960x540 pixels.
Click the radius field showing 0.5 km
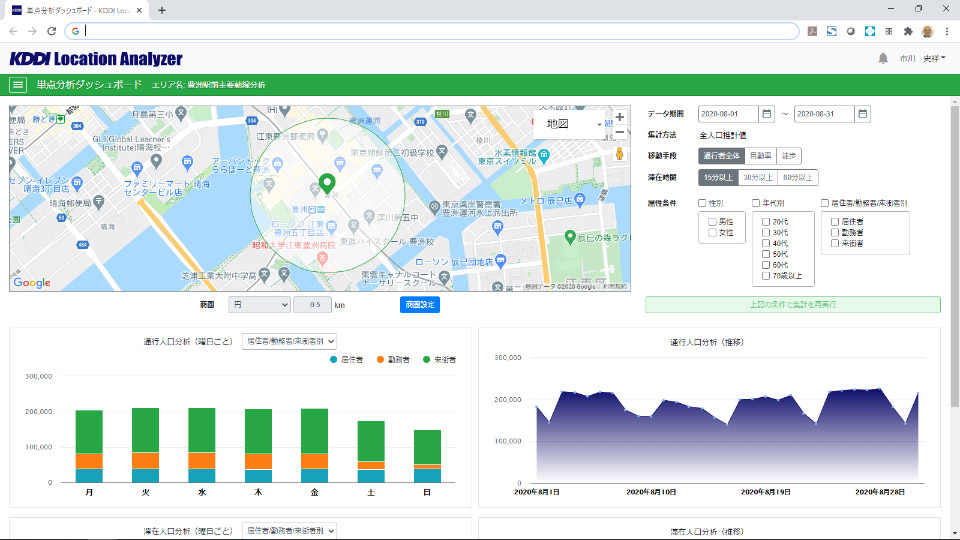click(313, 305)
